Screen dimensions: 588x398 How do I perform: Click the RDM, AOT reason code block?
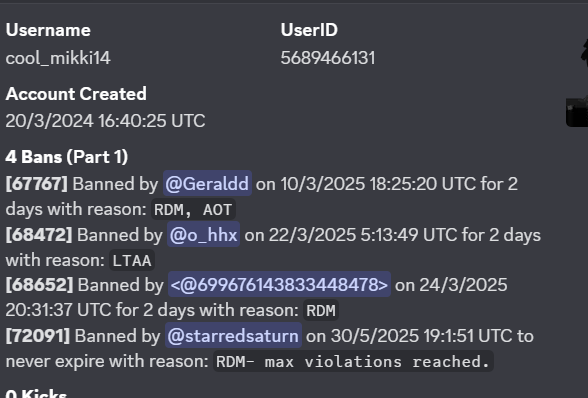193,210
